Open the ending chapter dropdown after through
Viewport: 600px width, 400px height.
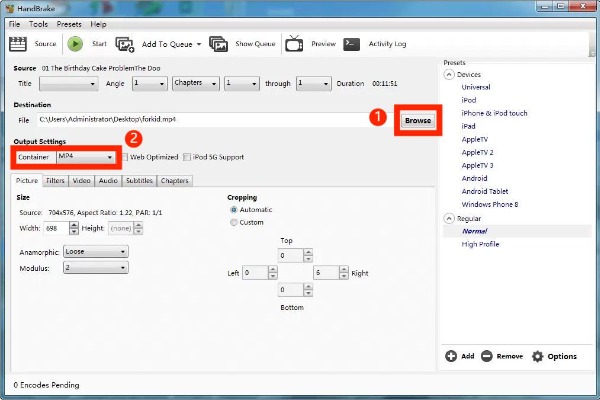pyautogui.click(x=313, y=83)
